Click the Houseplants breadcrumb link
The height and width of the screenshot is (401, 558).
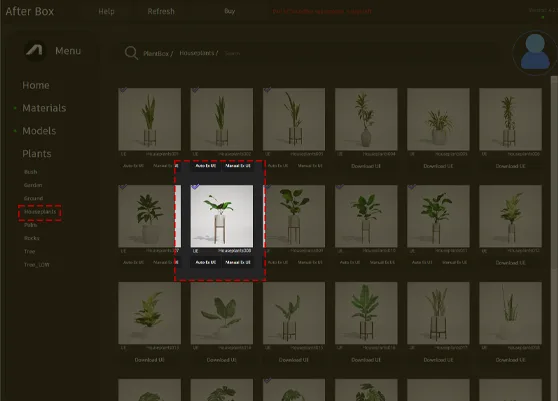[x=198, y=53]
